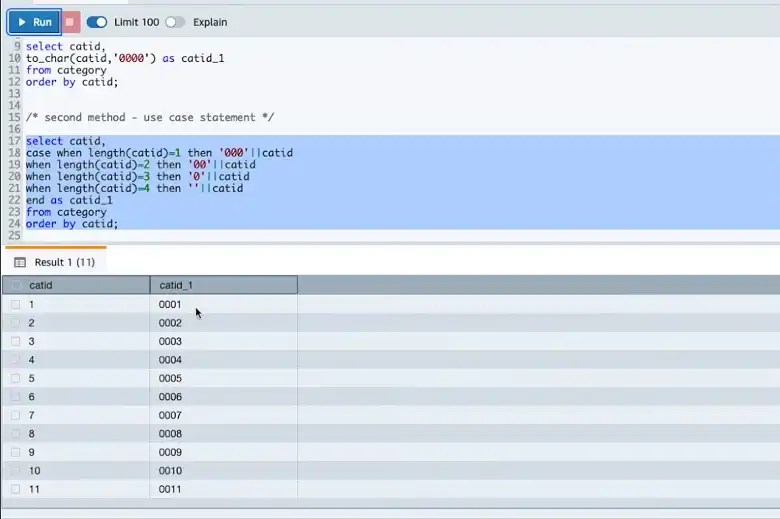Screen dimensions: 780x519
Task: Click the 'end as catid_1' line in editor
Action: pyautogui.click(x=69, y=200)
